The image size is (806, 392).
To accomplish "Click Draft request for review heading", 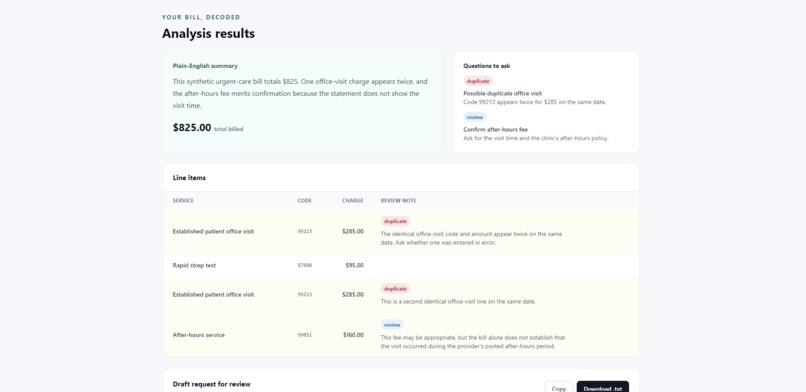I will [212, 384].
